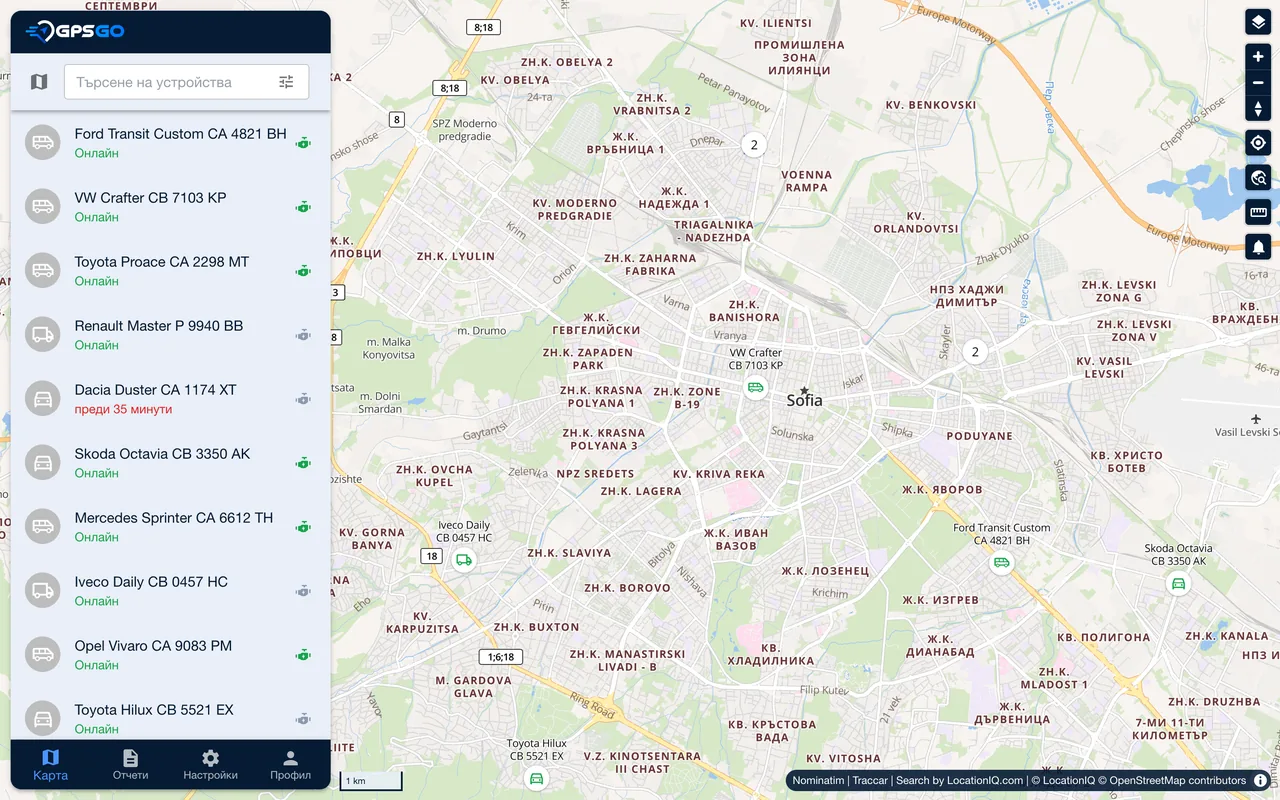The width and height of the screenshot is (1280, 800).
Task: Click Ford Transit Custom map marker
Action: [x=1002, y=563]
